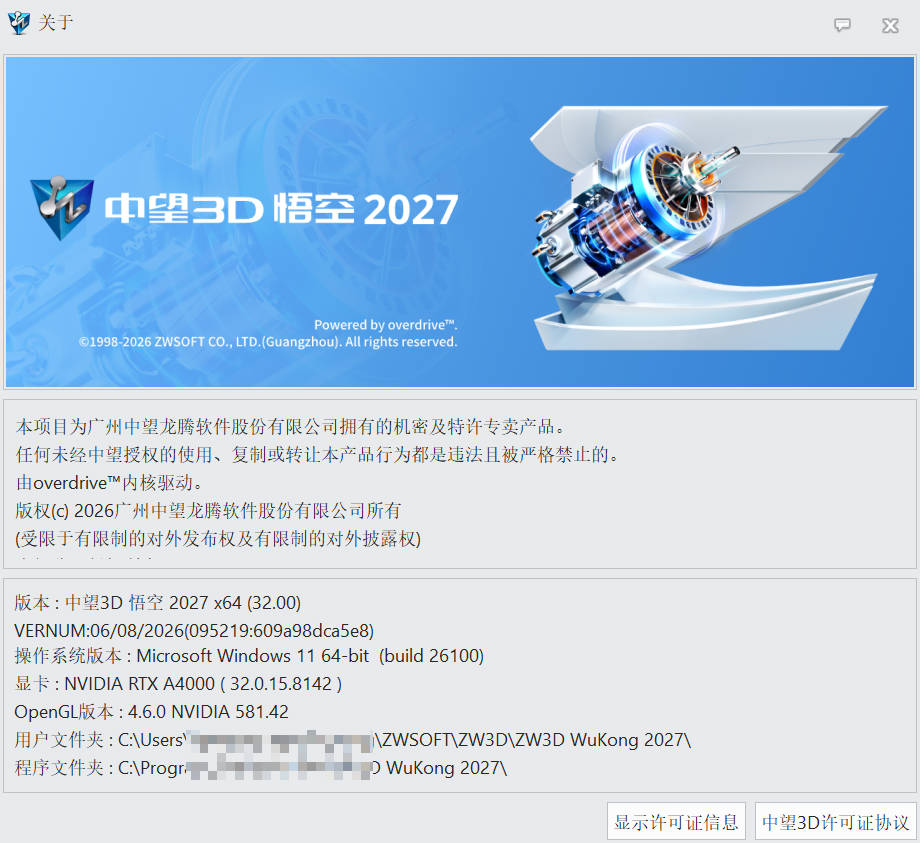Viewport: 920px width, 843px height.
Task: Select the OpenGL版本 : 4.6.0 NVIDIA line
Action: 151,712
